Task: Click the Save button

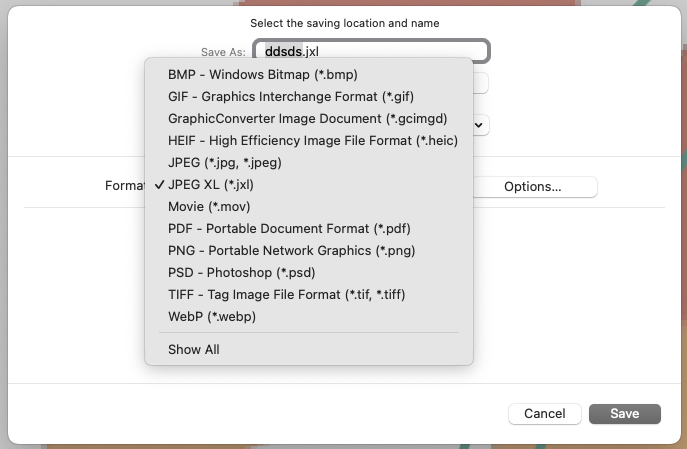Action: 625,413
